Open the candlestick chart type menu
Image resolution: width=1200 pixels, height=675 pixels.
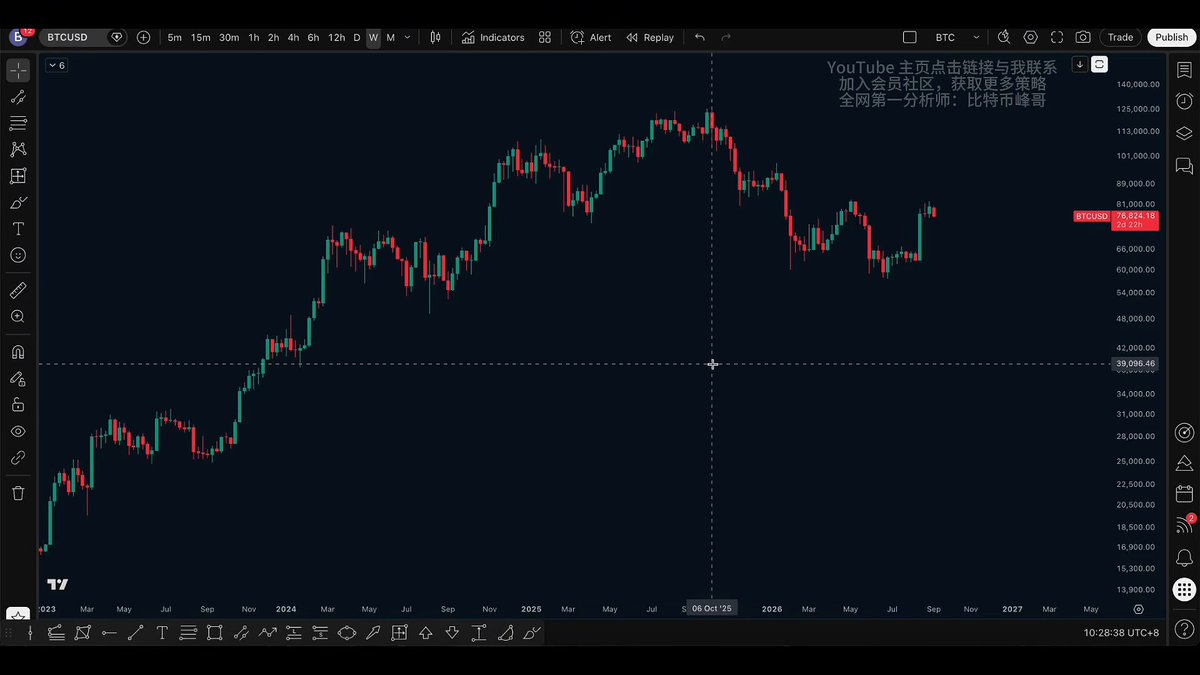436,37
